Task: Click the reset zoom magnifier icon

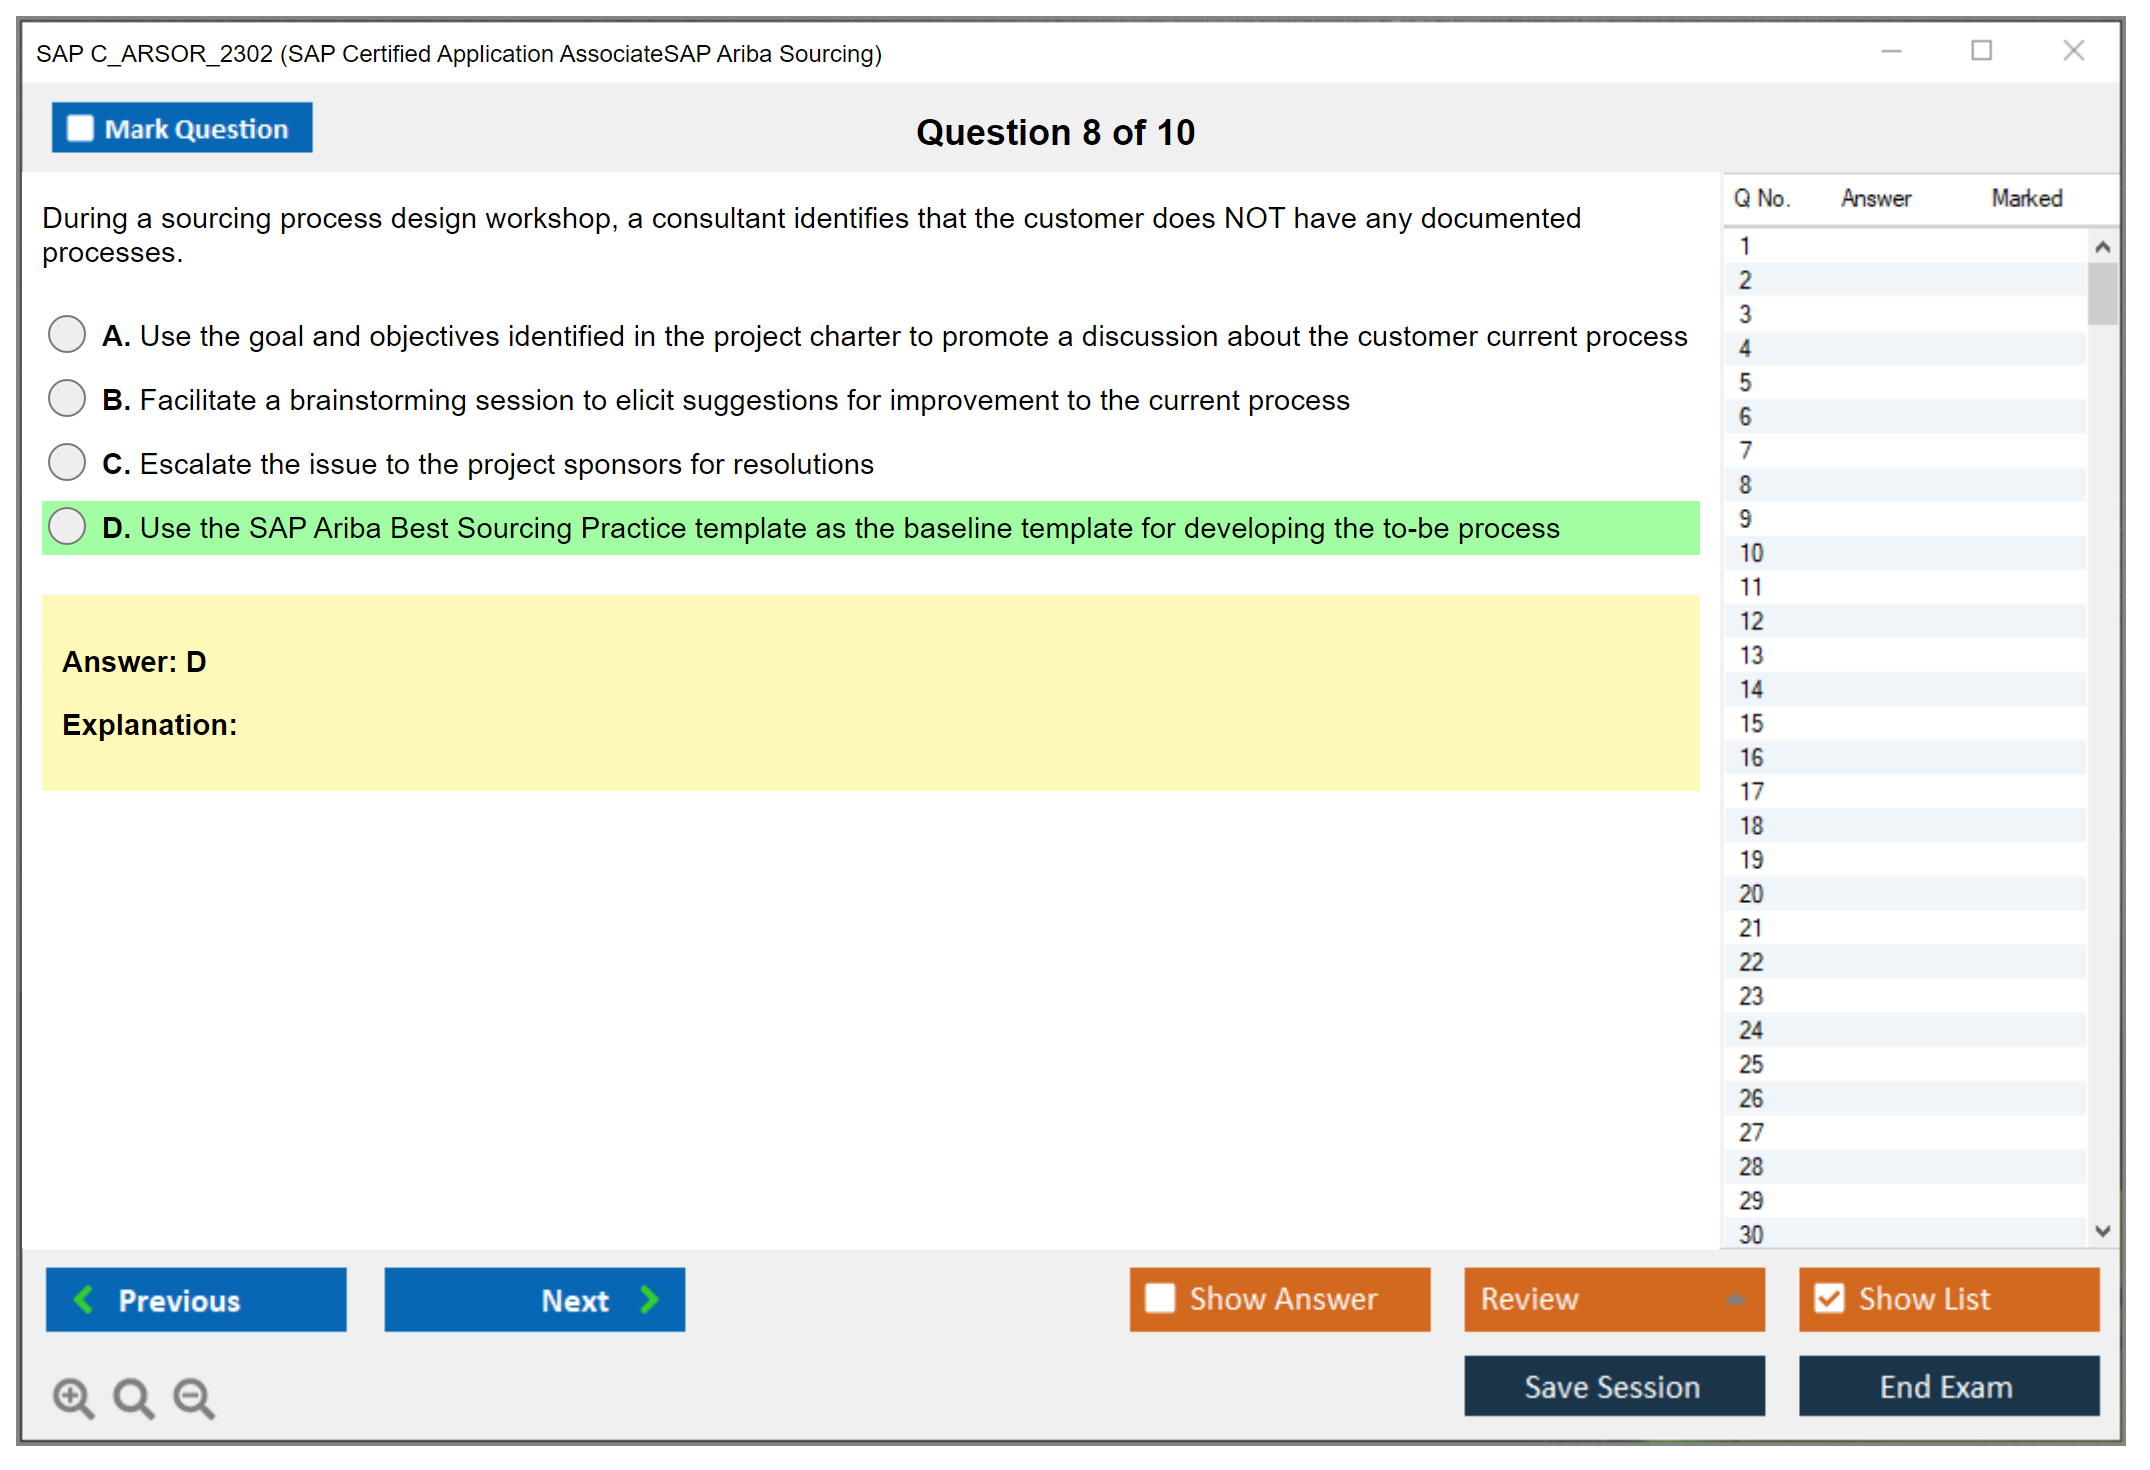Action: point(133,1397)
